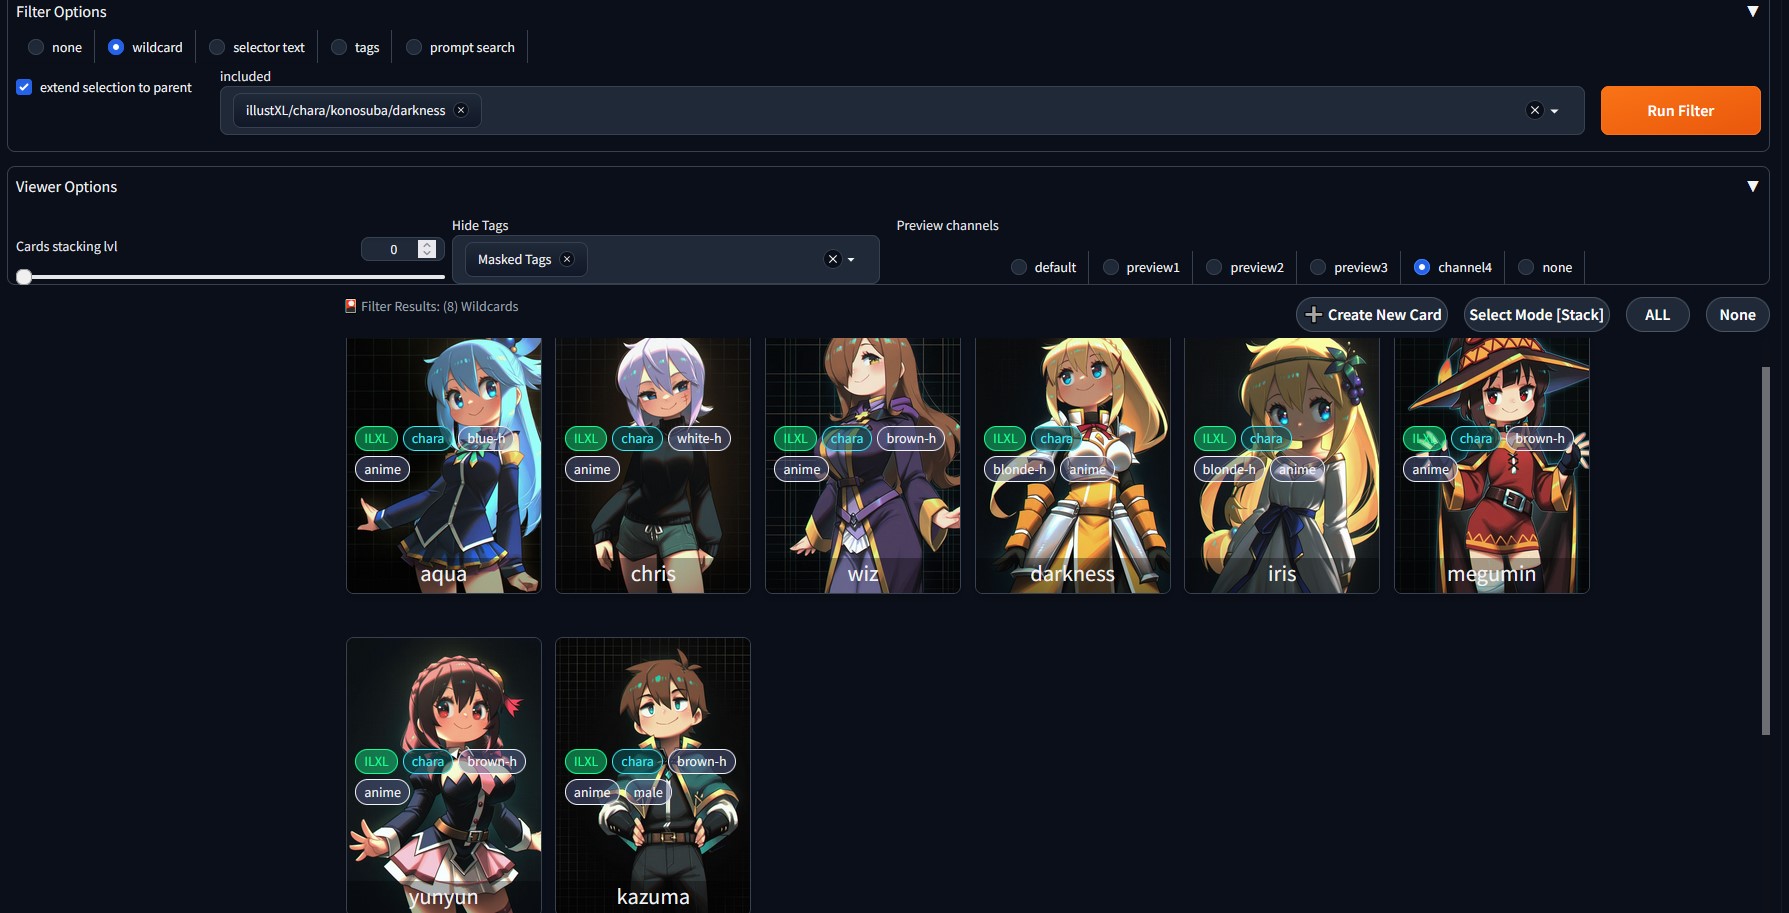Collapse the Filter Options section
The height and width of the screenshot is (913, 1789).
point(1752,12)
